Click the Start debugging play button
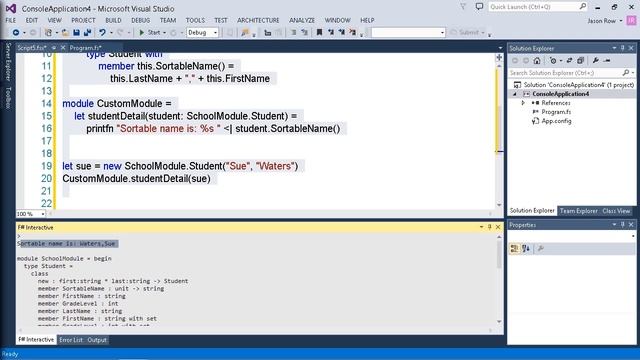 coord(142,32)
